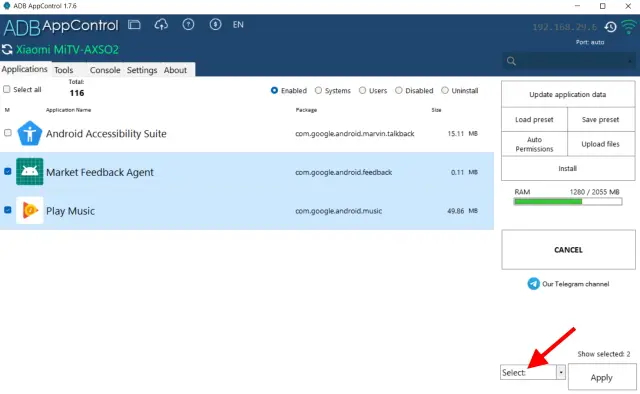The width and height of the screenshot is (640, 394).
Task: Open the connection history clock icon
Action: pos(611,27)
